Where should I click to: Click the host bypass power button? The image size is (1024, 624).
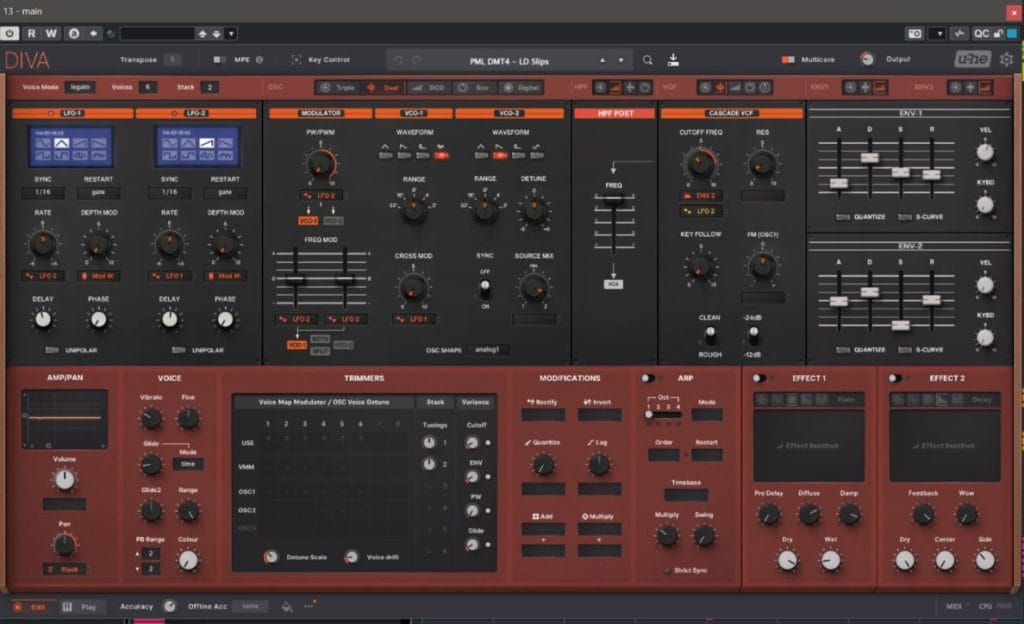click(10, 33)
